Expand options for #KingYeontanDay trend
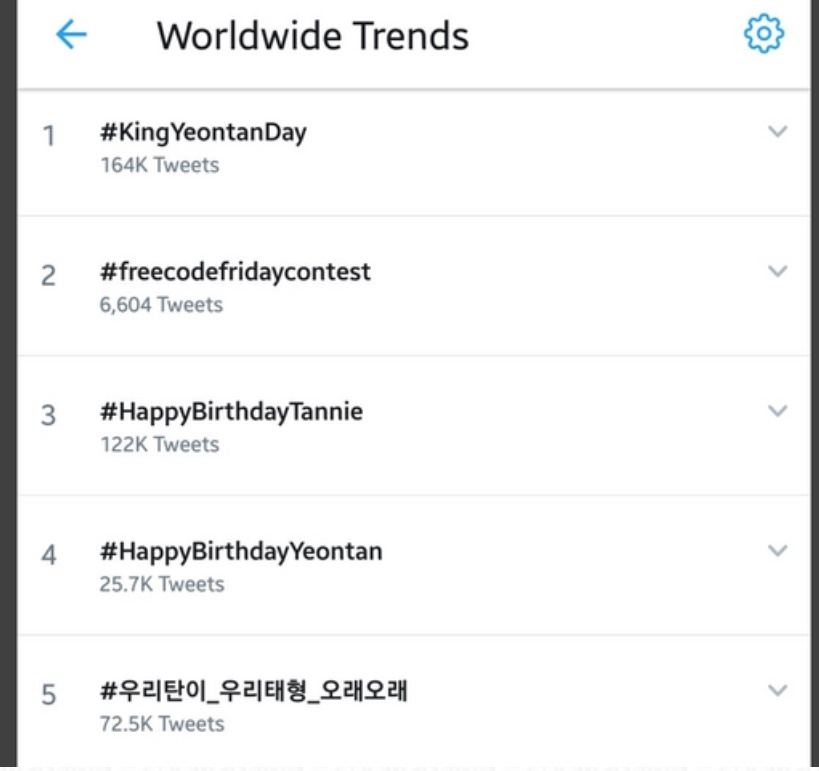The image size is (819, 771). coord(777,131)
